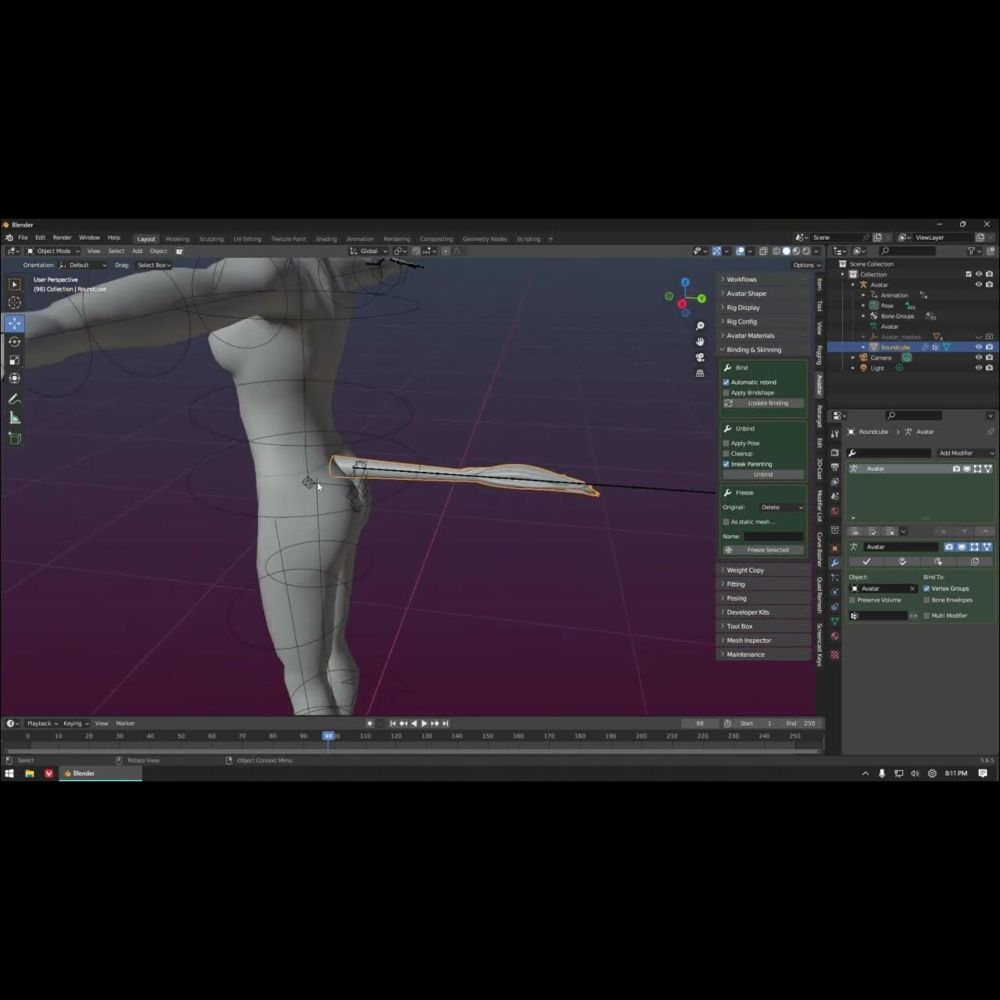Select the Add Cube tool

[x=14, y=438]
